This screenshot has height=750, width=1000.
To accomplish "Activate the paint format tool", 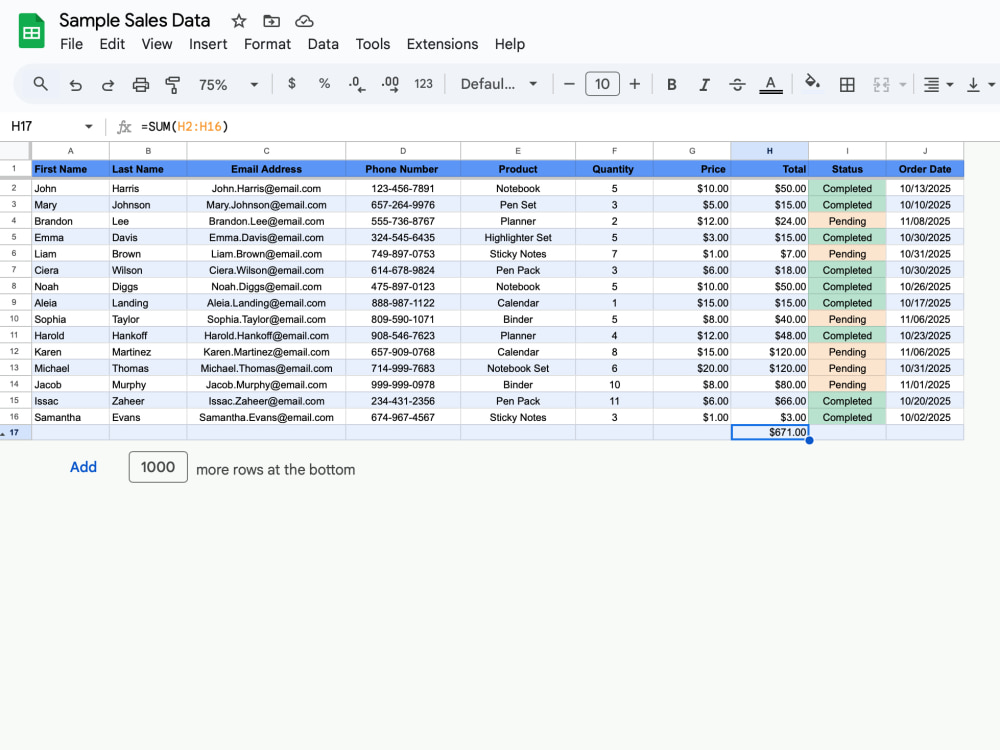I will point(172,84).
